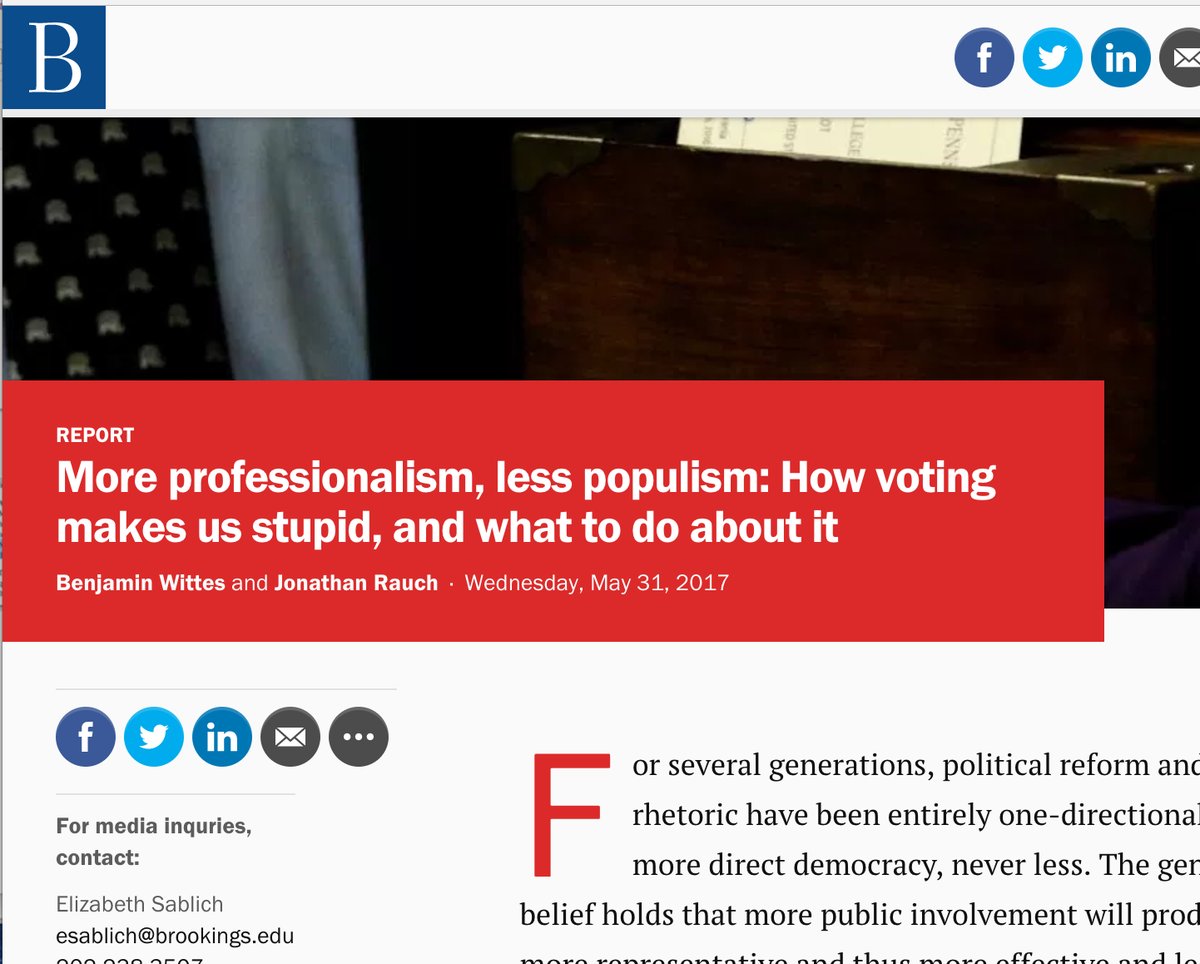Click the 'For media inquiries' heading
The height and width of the screenshot is (964, 1200).
point(154,842)
